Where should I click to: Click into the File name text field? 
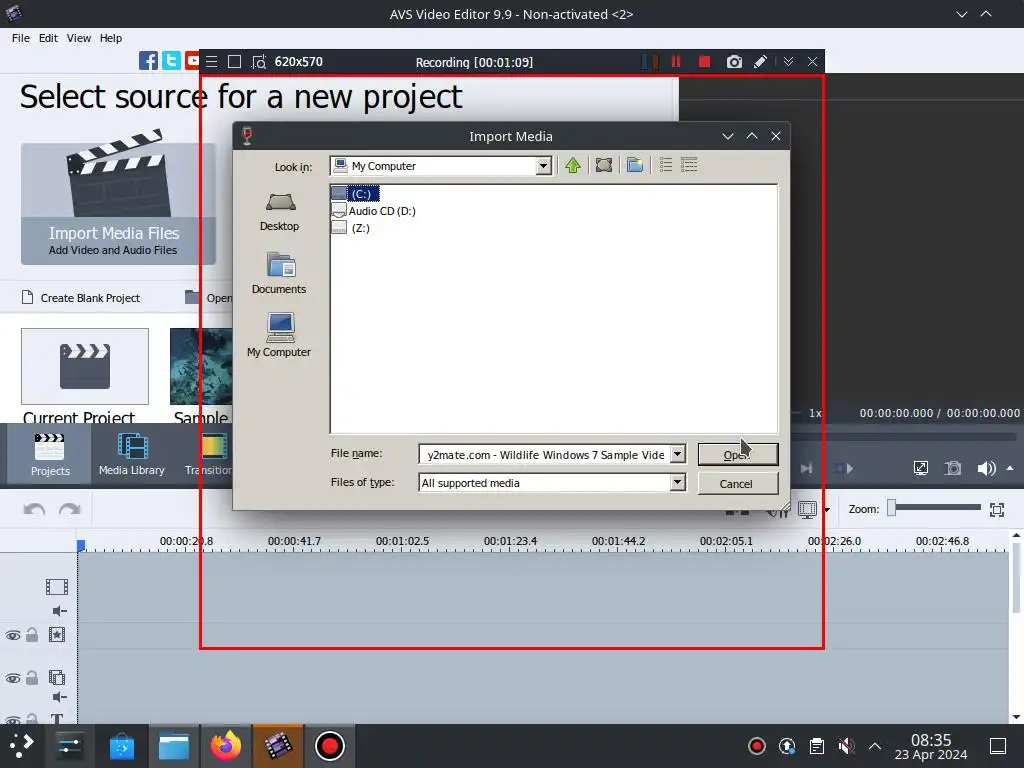click(545, 454)
